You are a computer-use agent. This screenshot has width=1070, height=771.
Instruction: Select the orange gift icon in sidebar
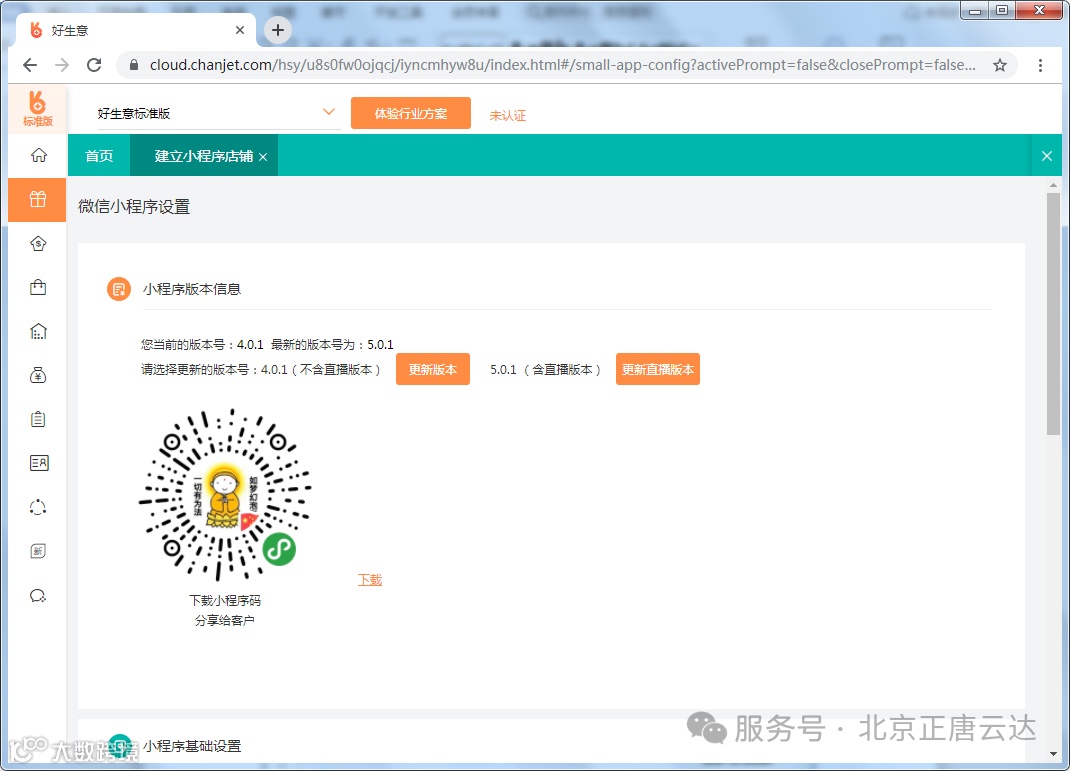38,199
